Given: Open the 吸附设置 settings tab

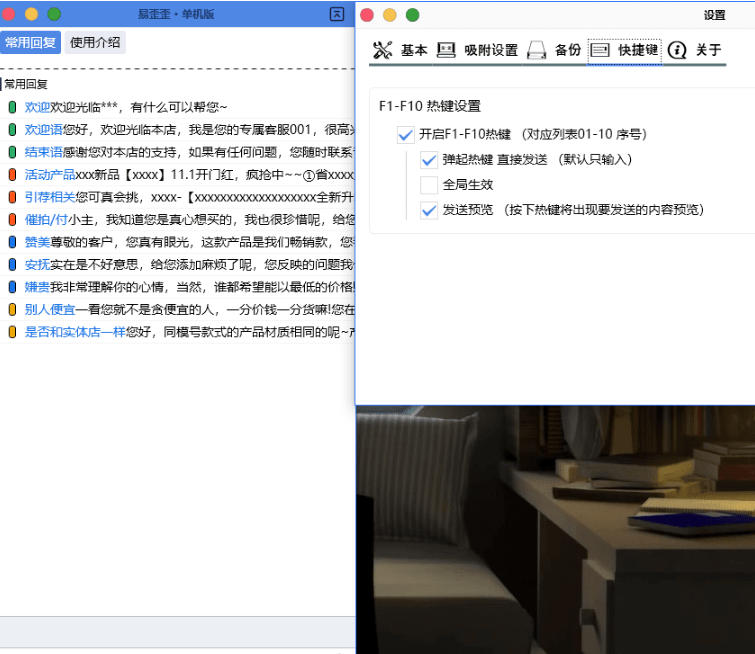Looking at the screenshot, I should (477, 50).
